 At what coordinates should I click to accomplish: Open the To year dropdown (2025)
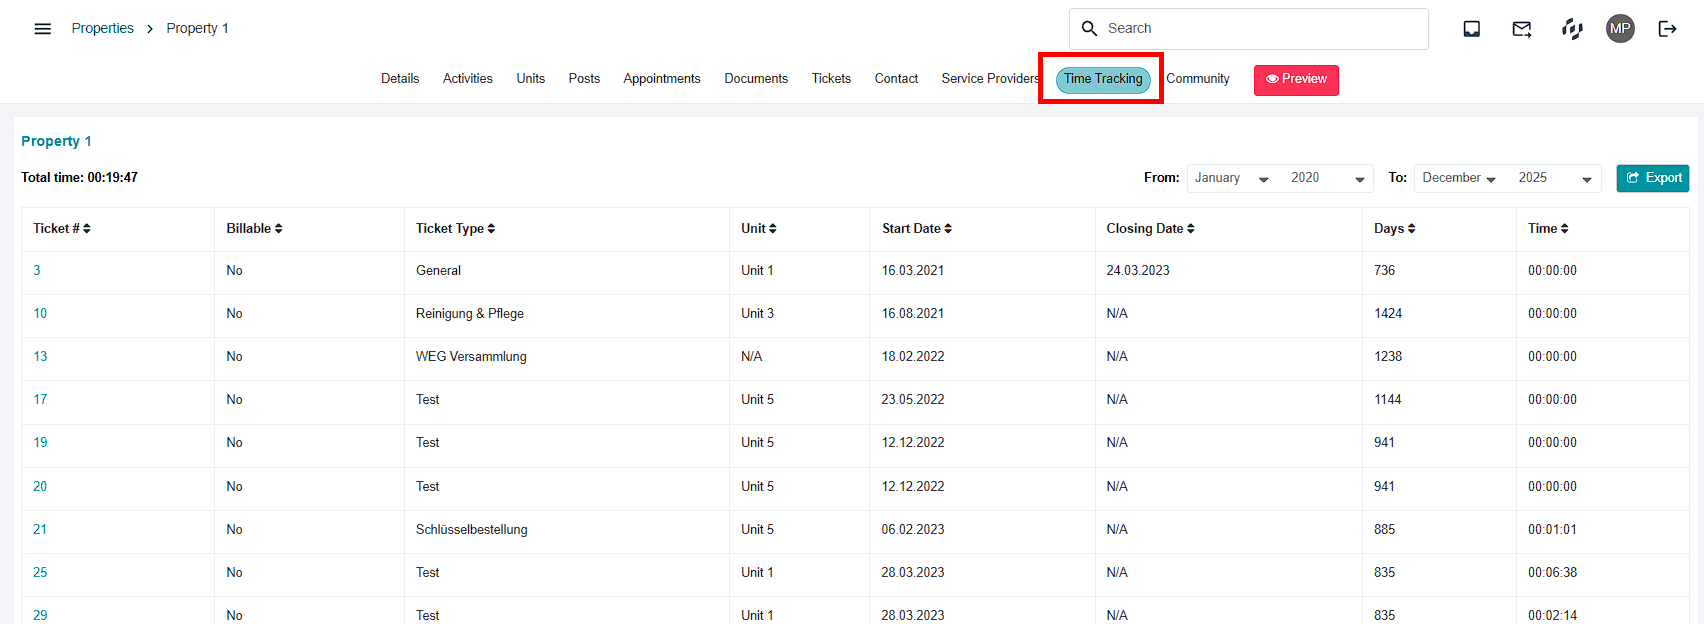click(1554, 178)
